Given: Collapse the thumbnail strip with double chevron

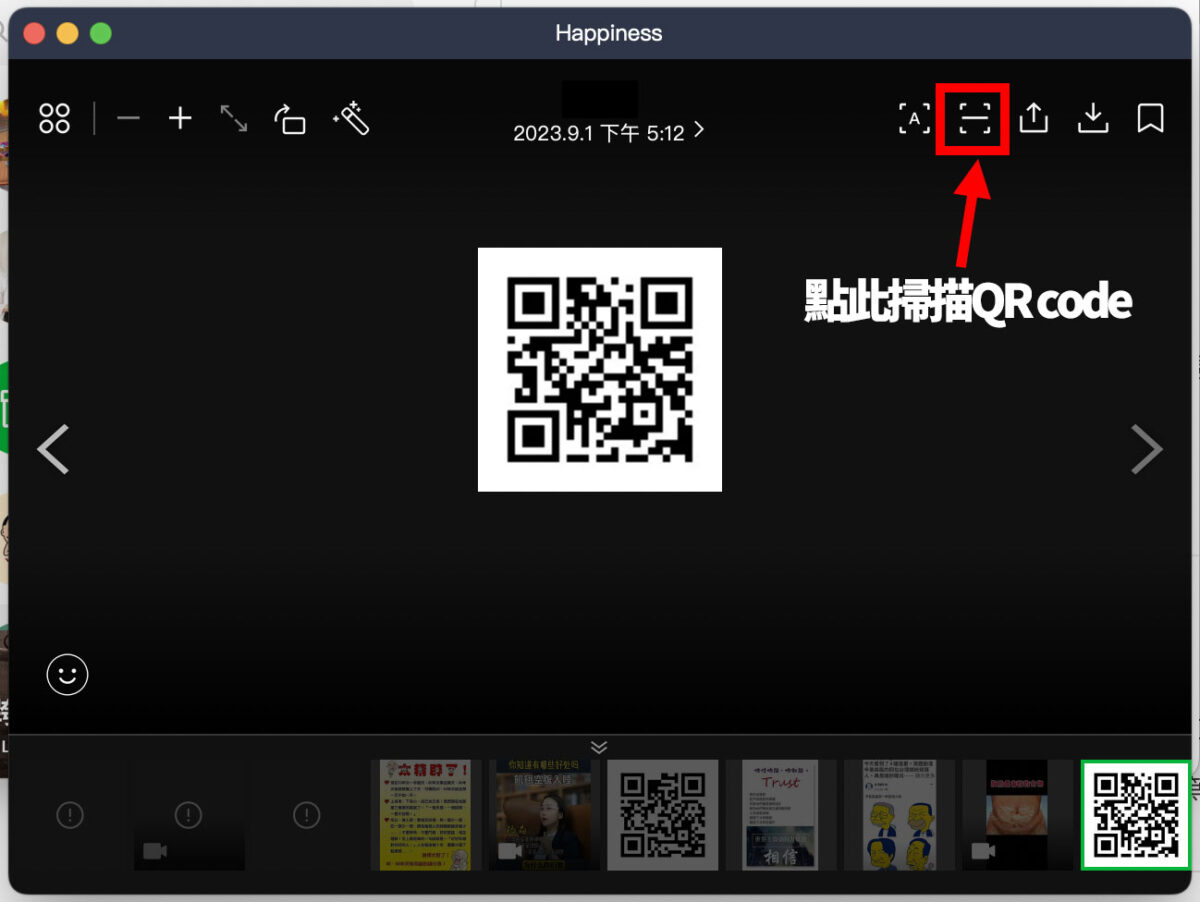Looking at the screenshot, I should (x=599, y=747).
